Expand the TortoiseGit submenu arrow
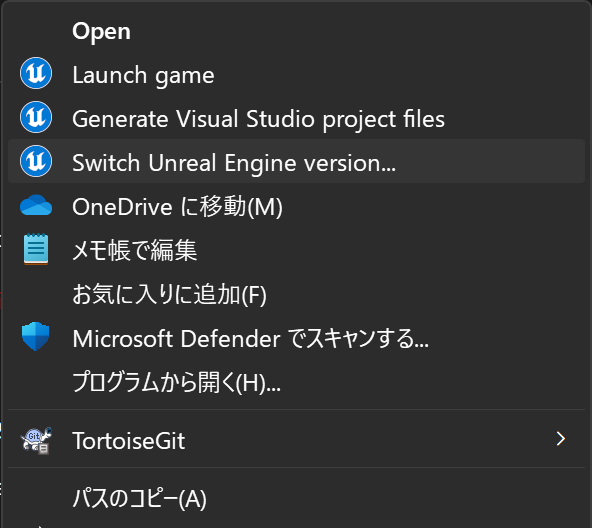592x528 pixels. pyautogui.click(x=561, y=439)
